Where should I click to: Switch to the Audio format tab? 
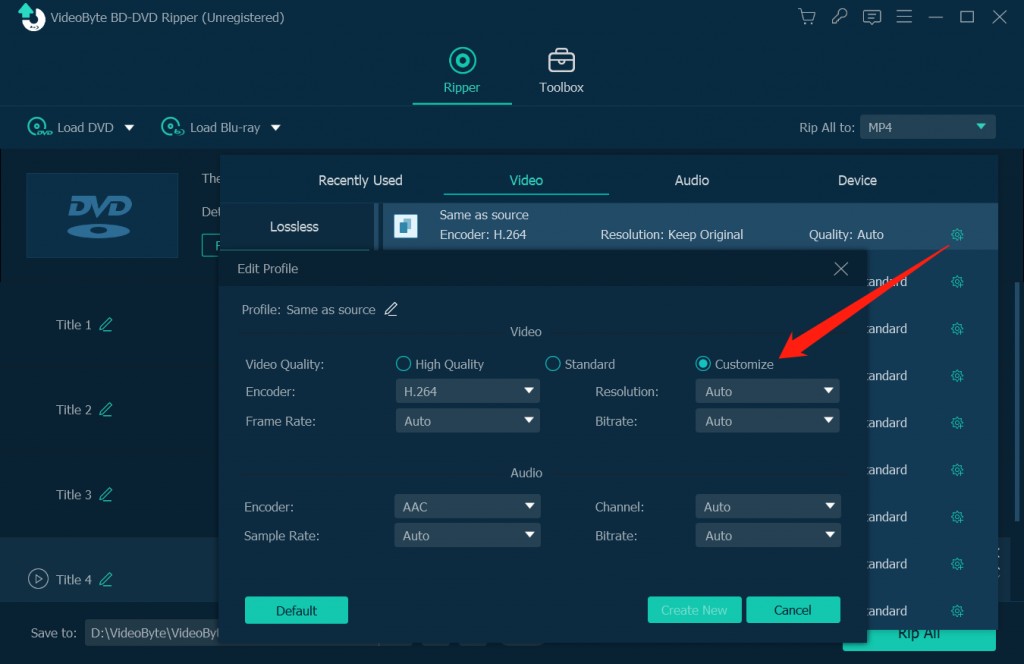(691, 181)
